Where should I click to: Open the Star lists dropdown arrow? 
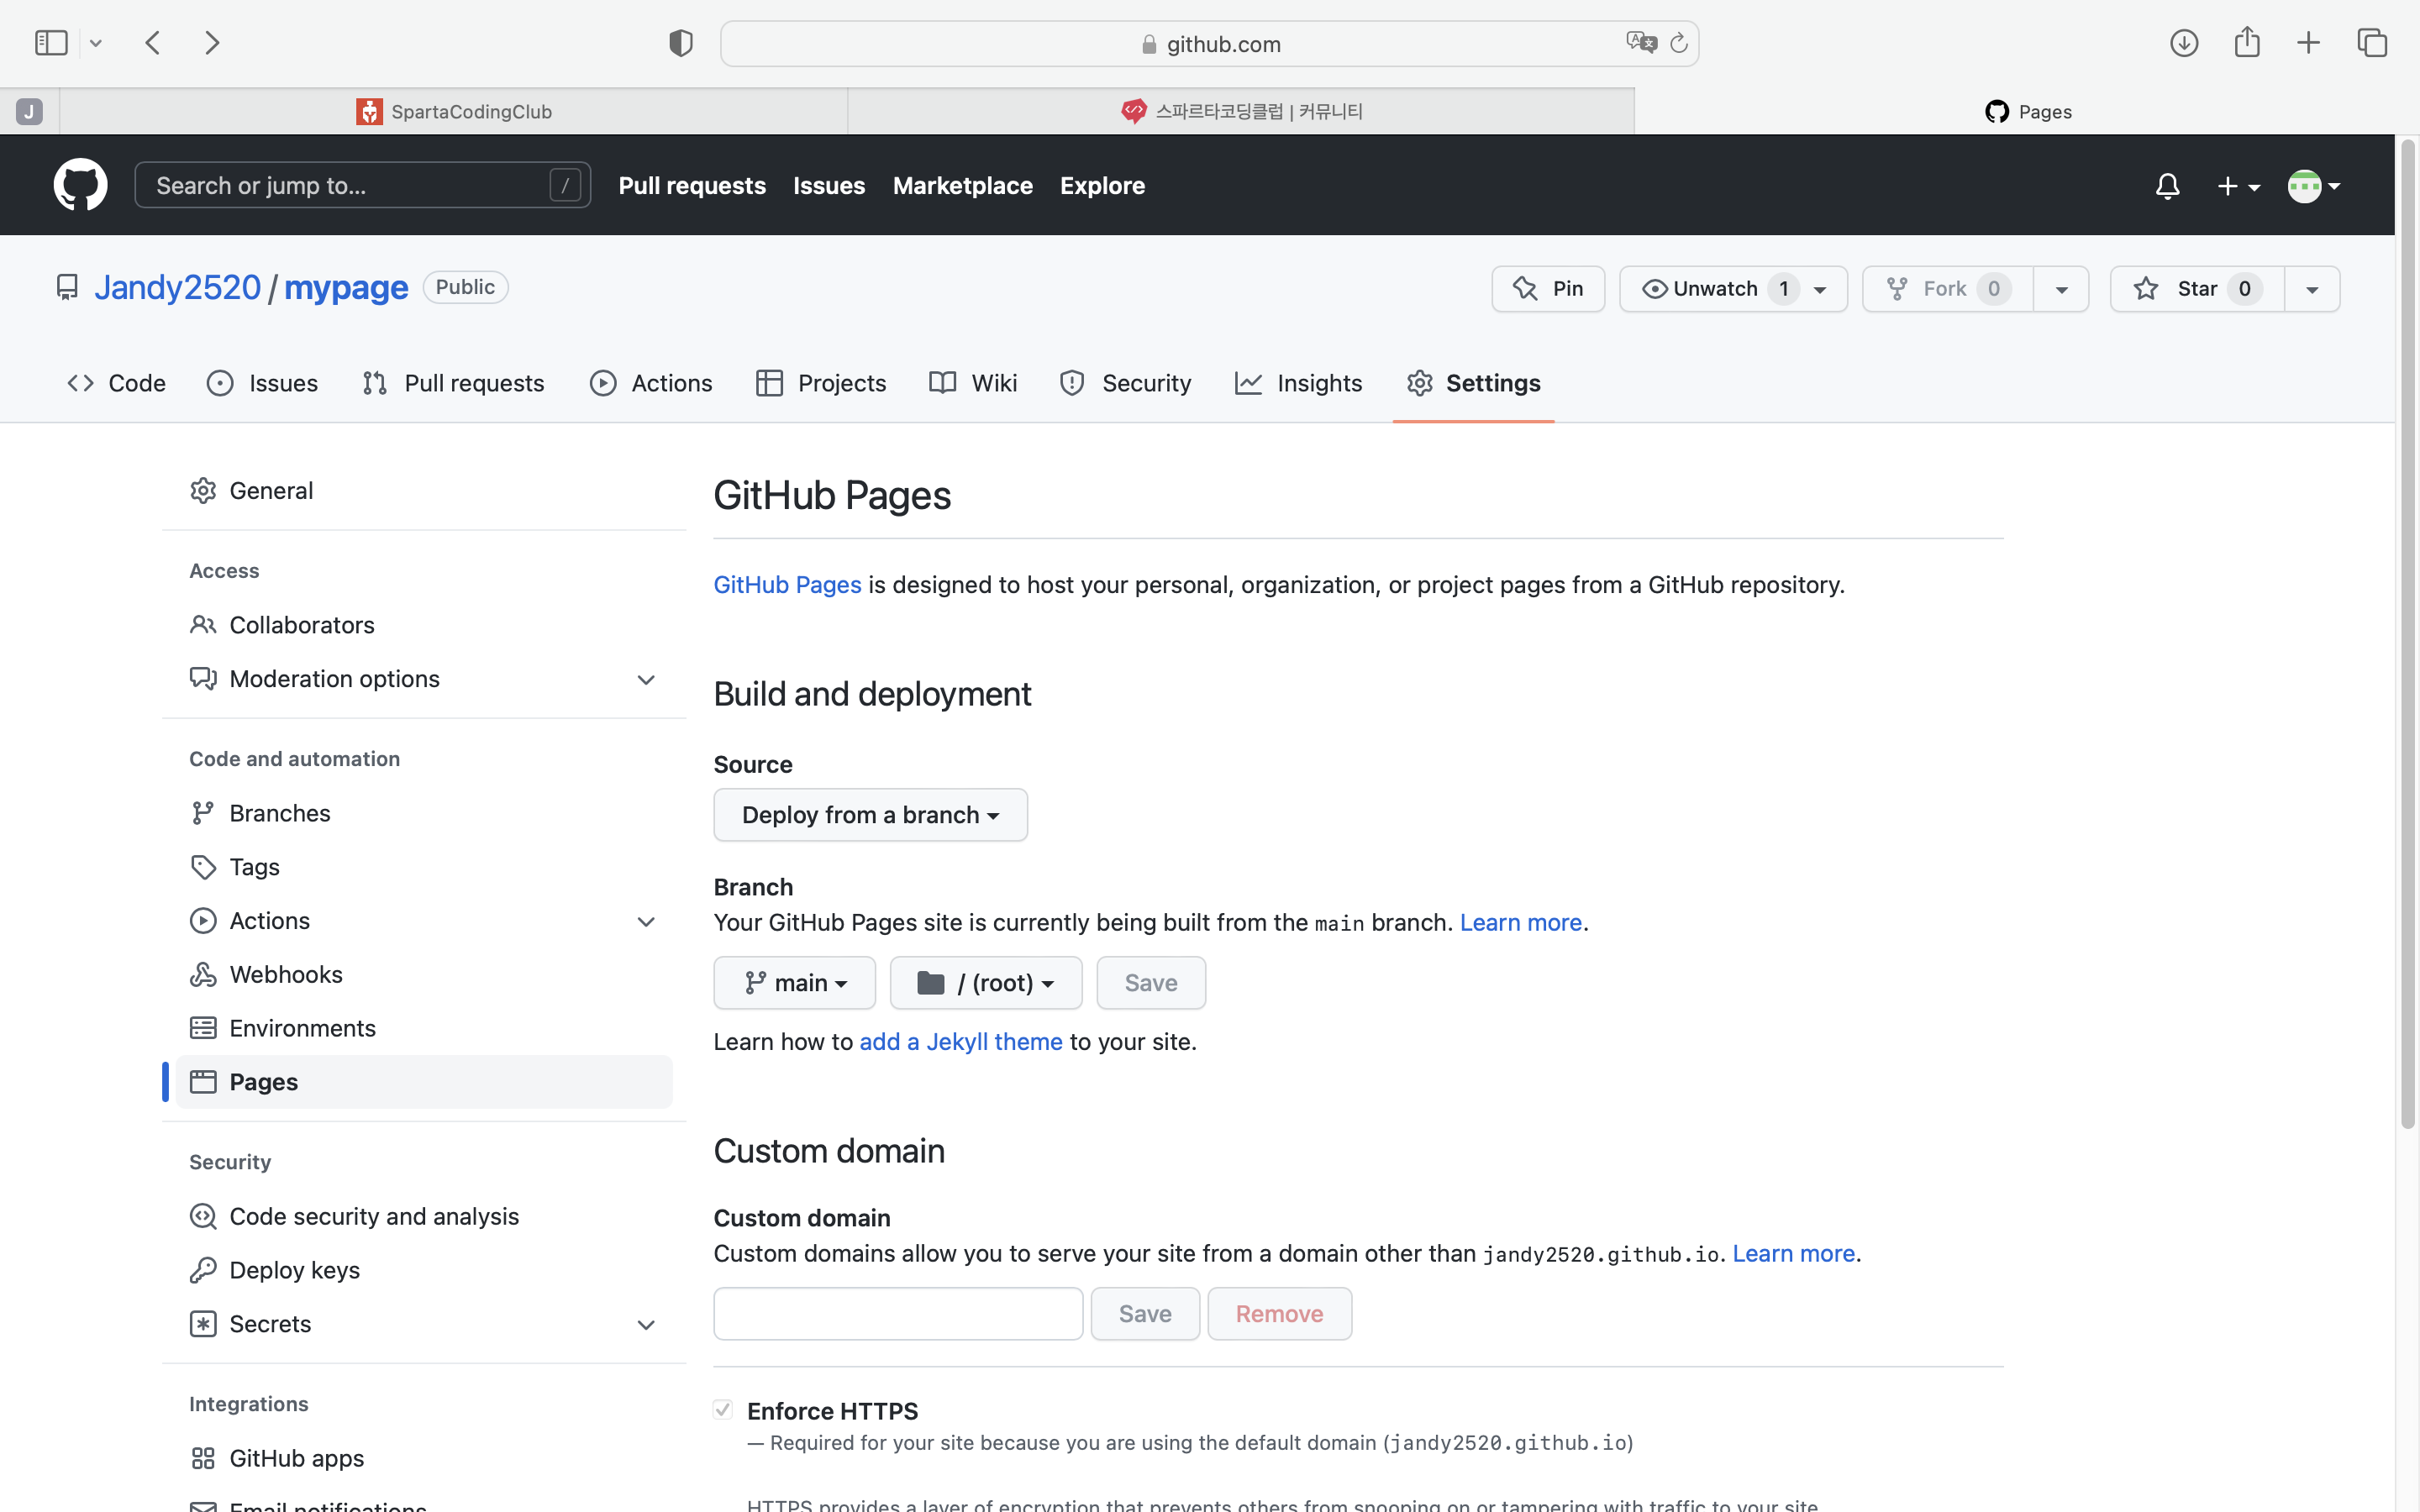(x=2312, y=289)
